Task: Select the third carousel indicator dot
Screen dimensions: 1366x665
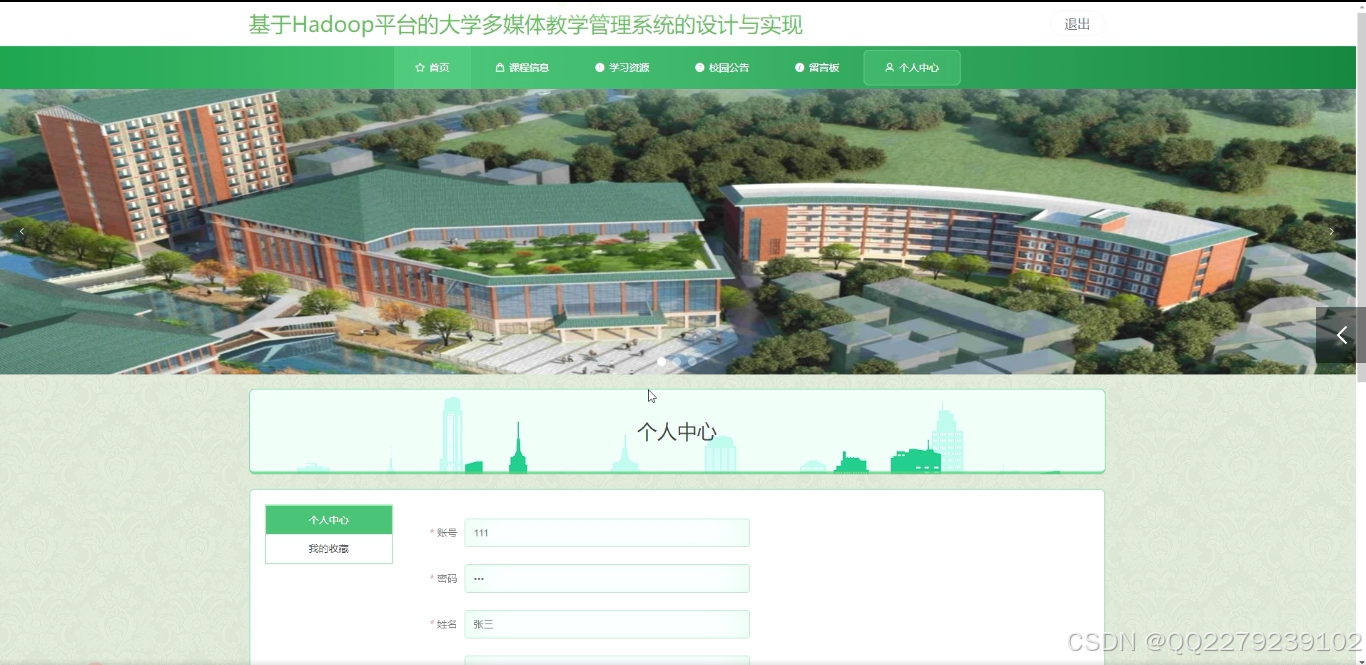Action: tap(692, 361)
